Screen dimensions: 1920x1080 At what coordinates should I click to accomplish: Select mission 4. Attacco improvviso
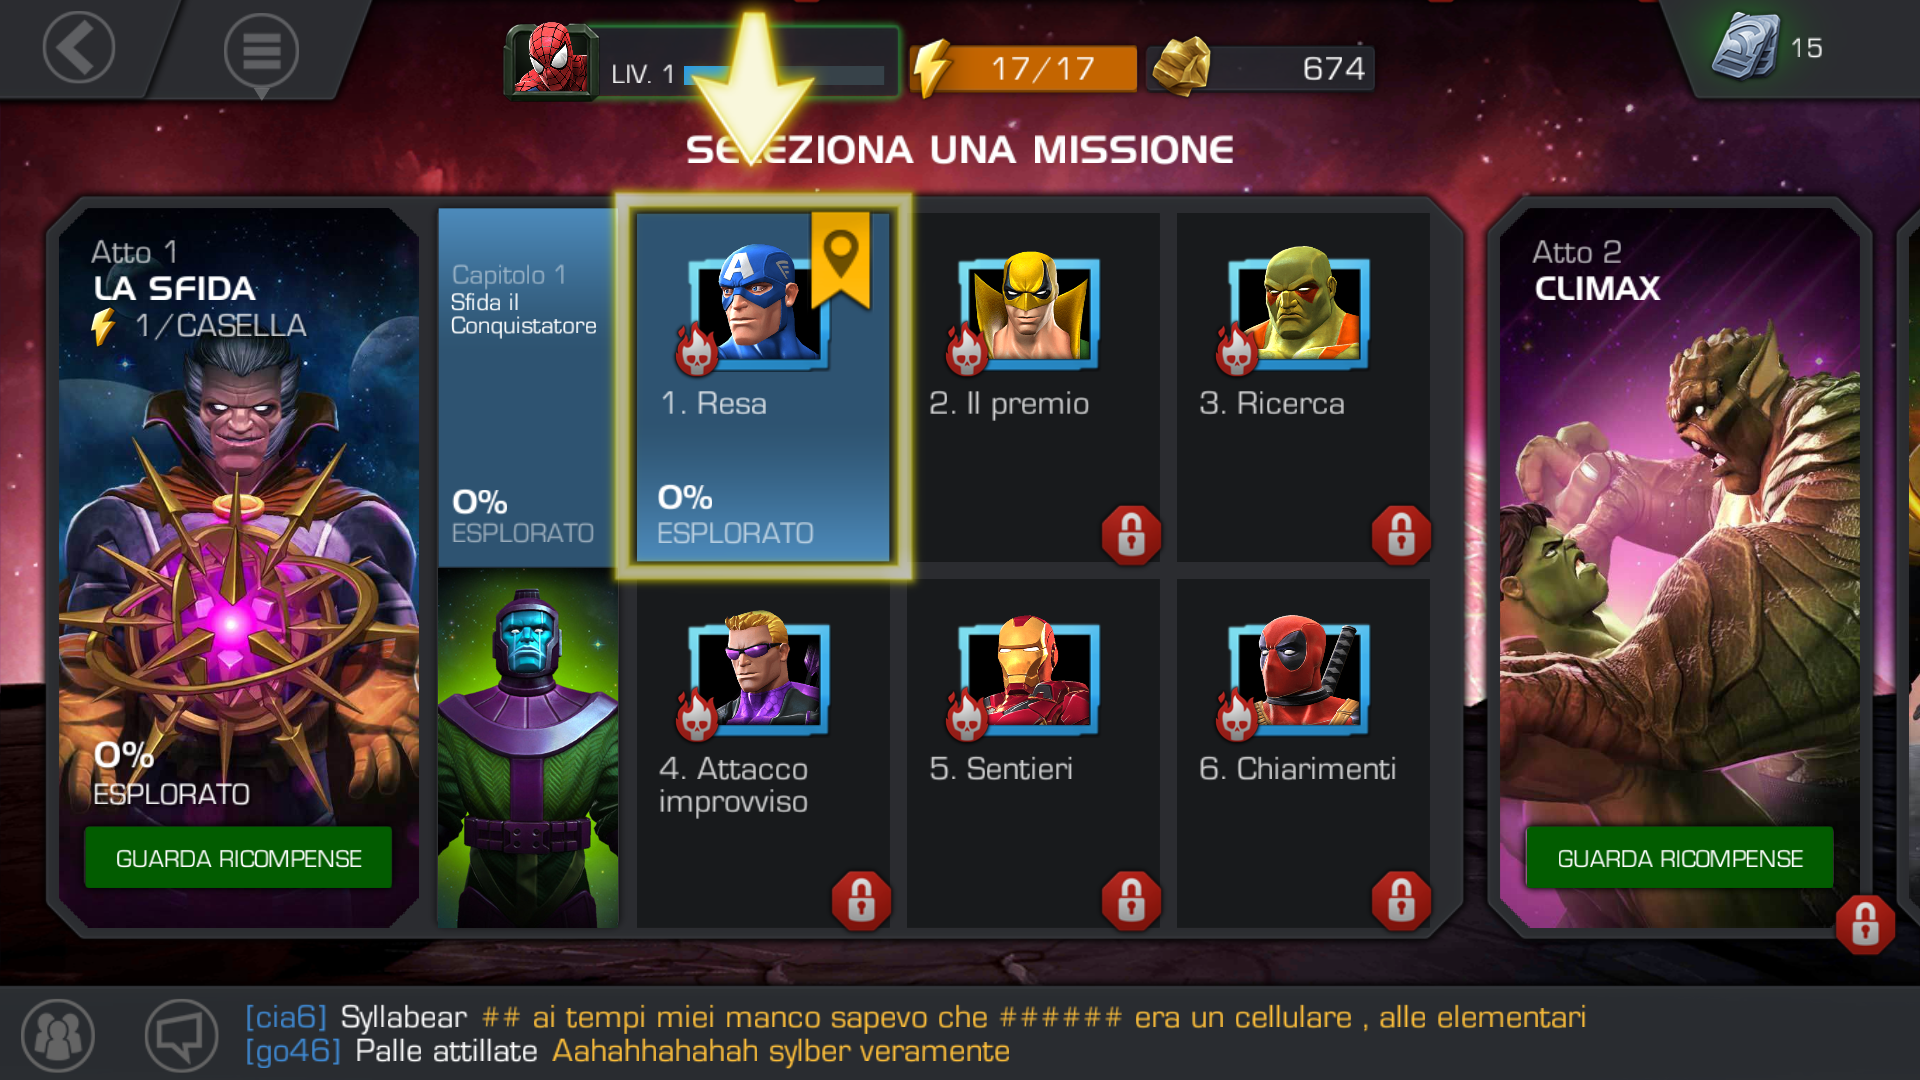pos(763,753)
